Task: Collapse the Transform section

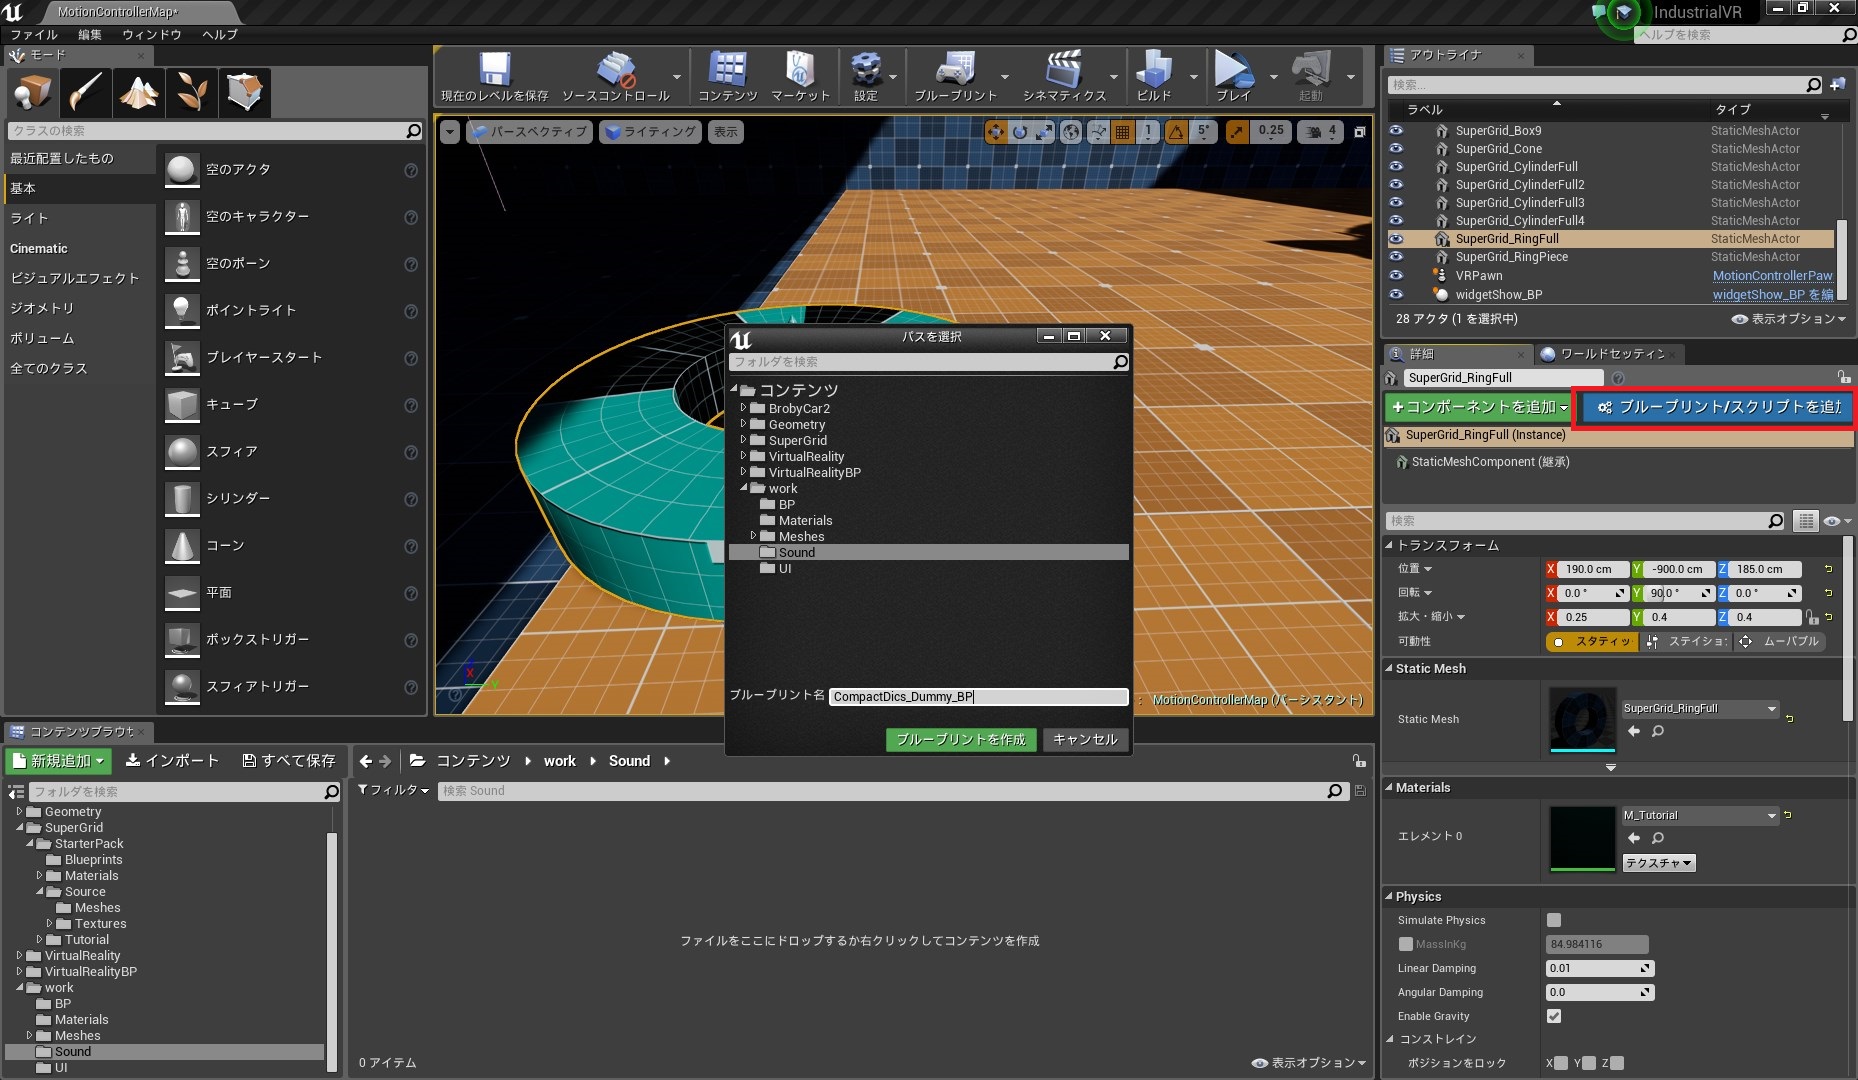Action: [1389, 545]
